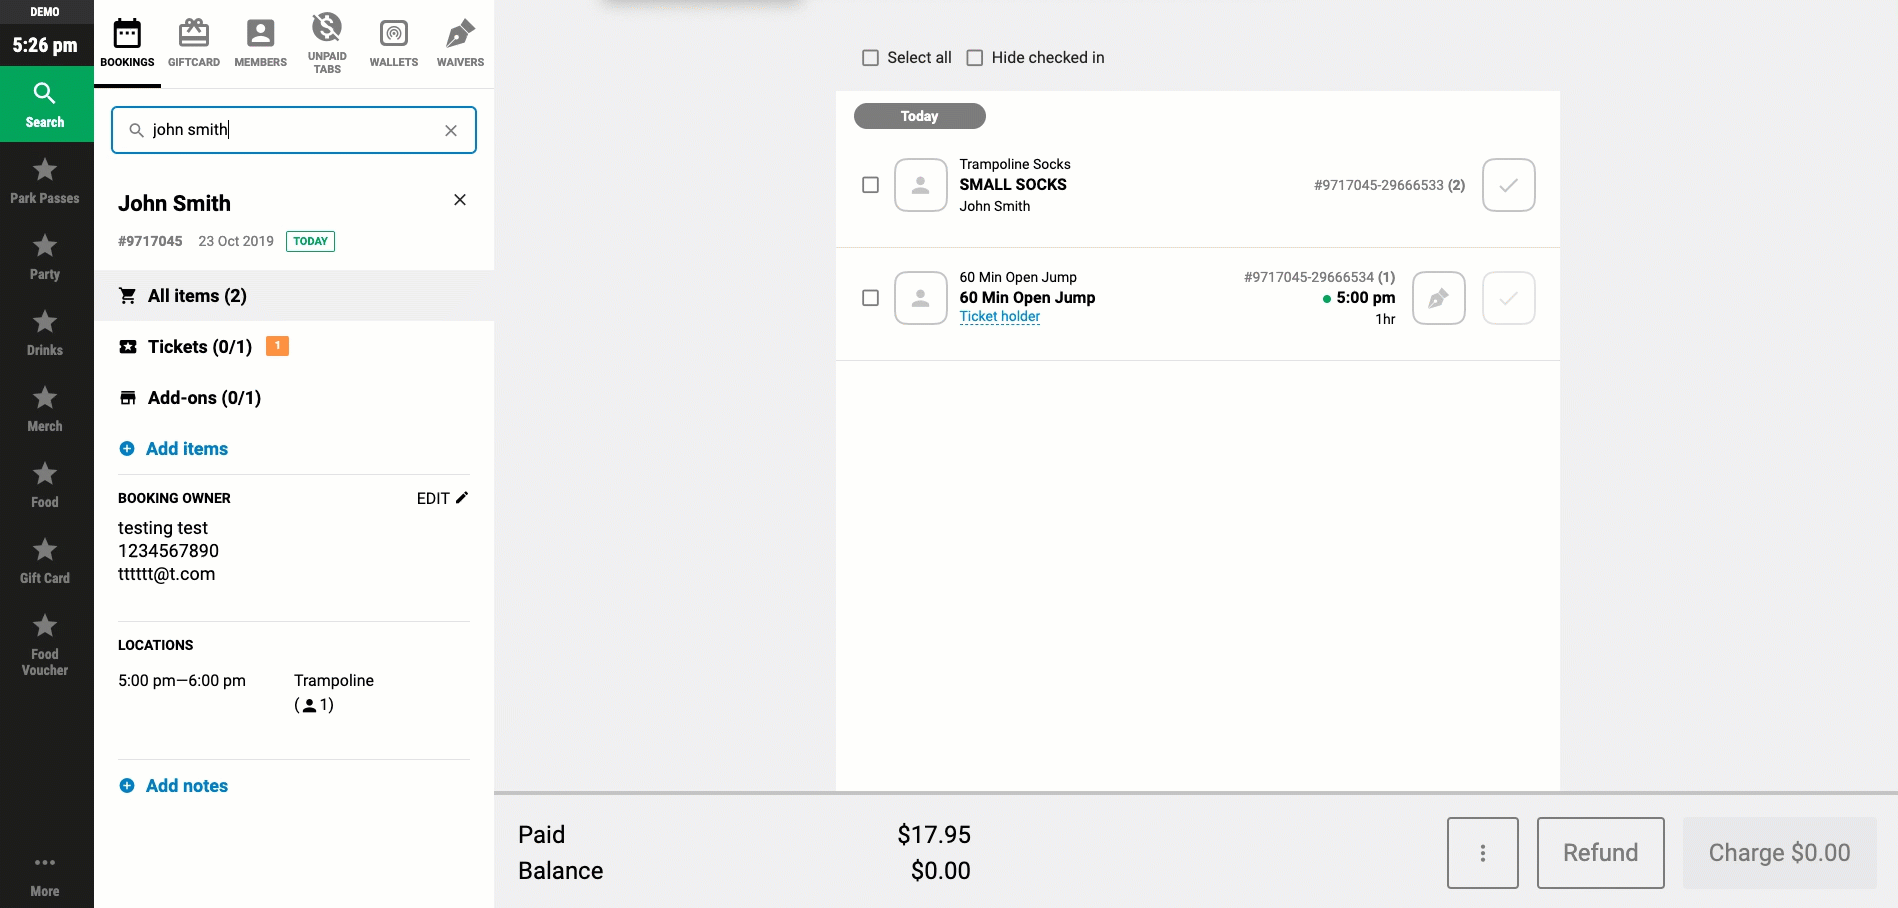Select All items (2) filter

(x=294, y=296)
